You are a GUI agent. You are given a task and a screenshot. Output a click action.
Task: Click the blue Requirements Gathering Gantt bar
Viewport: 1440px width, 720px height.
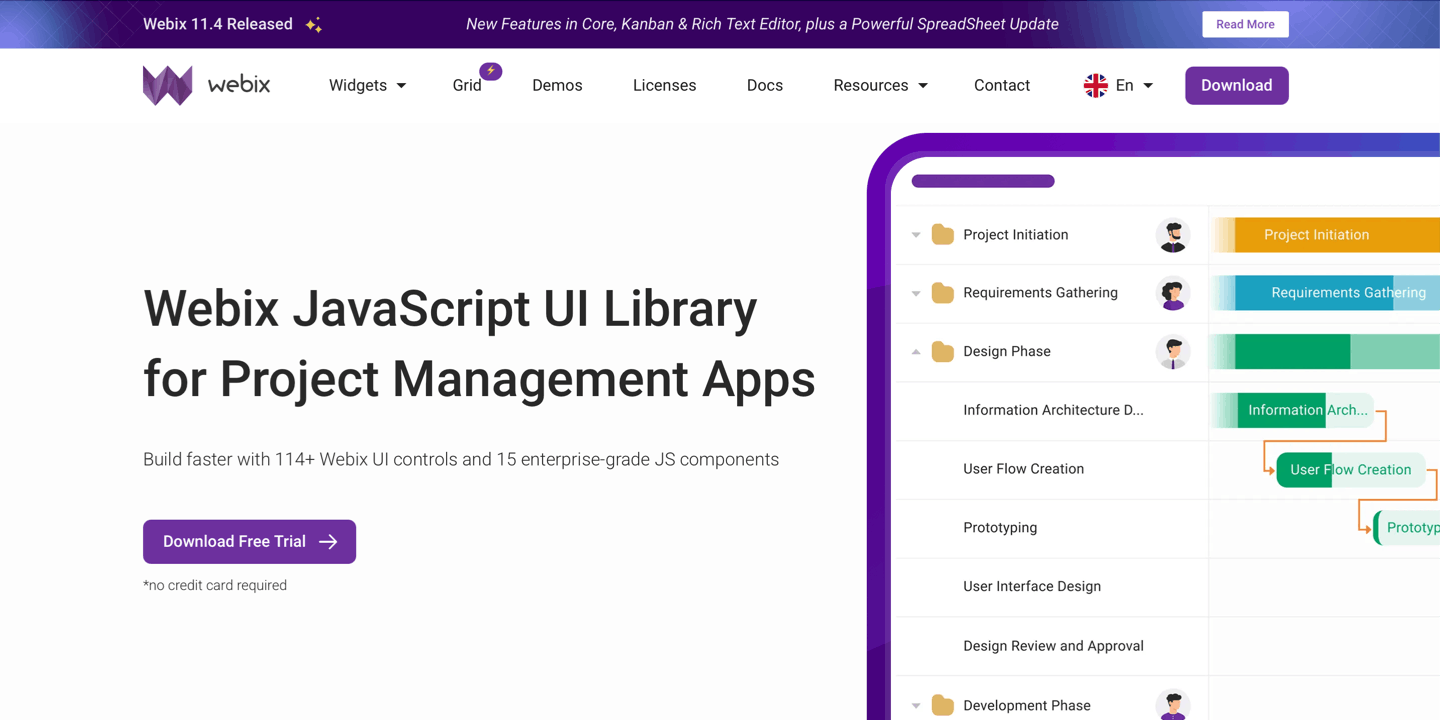tap(1327, 293)
